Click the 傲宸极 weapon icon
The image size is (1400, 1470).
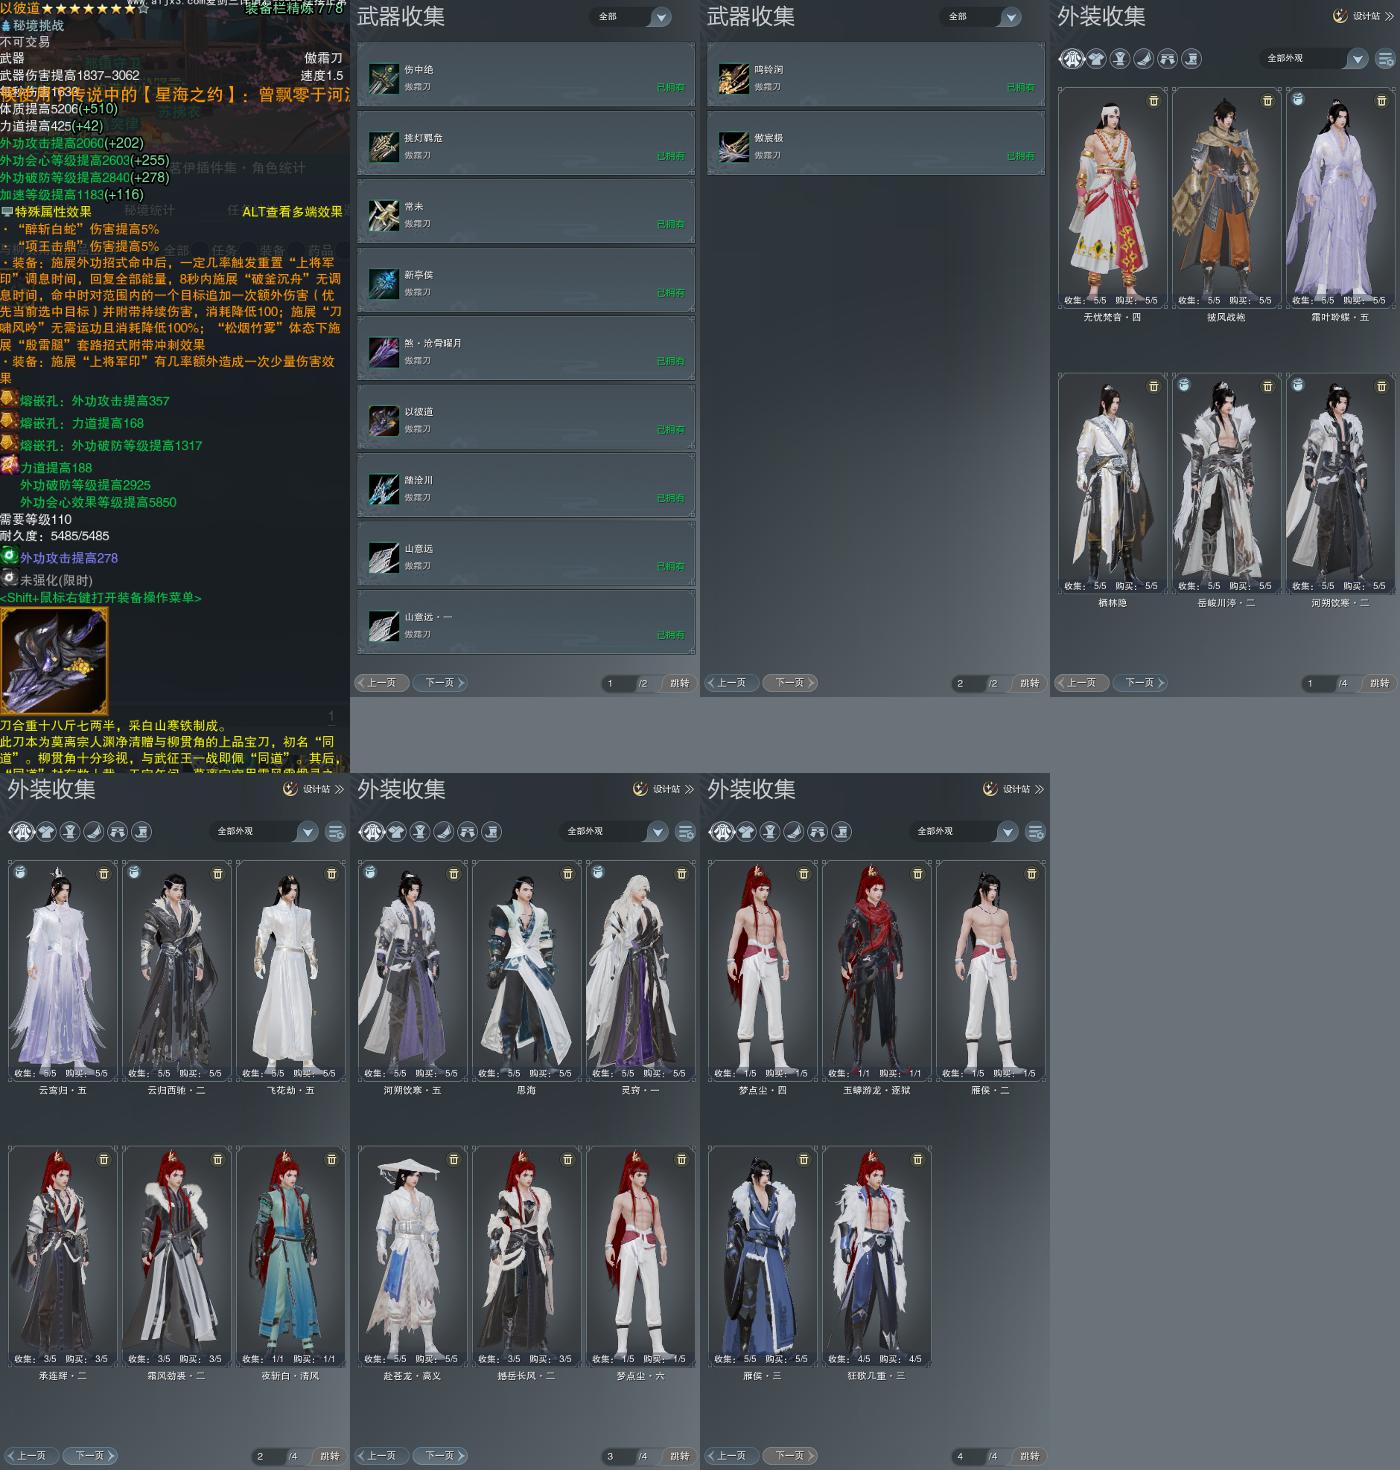(x=733, y=146)
